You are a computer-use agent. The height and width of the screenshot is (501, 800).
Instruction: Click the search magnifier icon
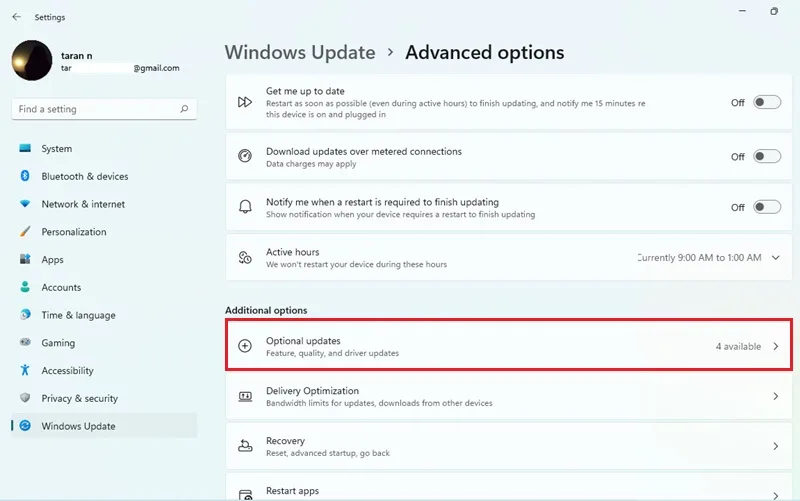tap(184, 109)
